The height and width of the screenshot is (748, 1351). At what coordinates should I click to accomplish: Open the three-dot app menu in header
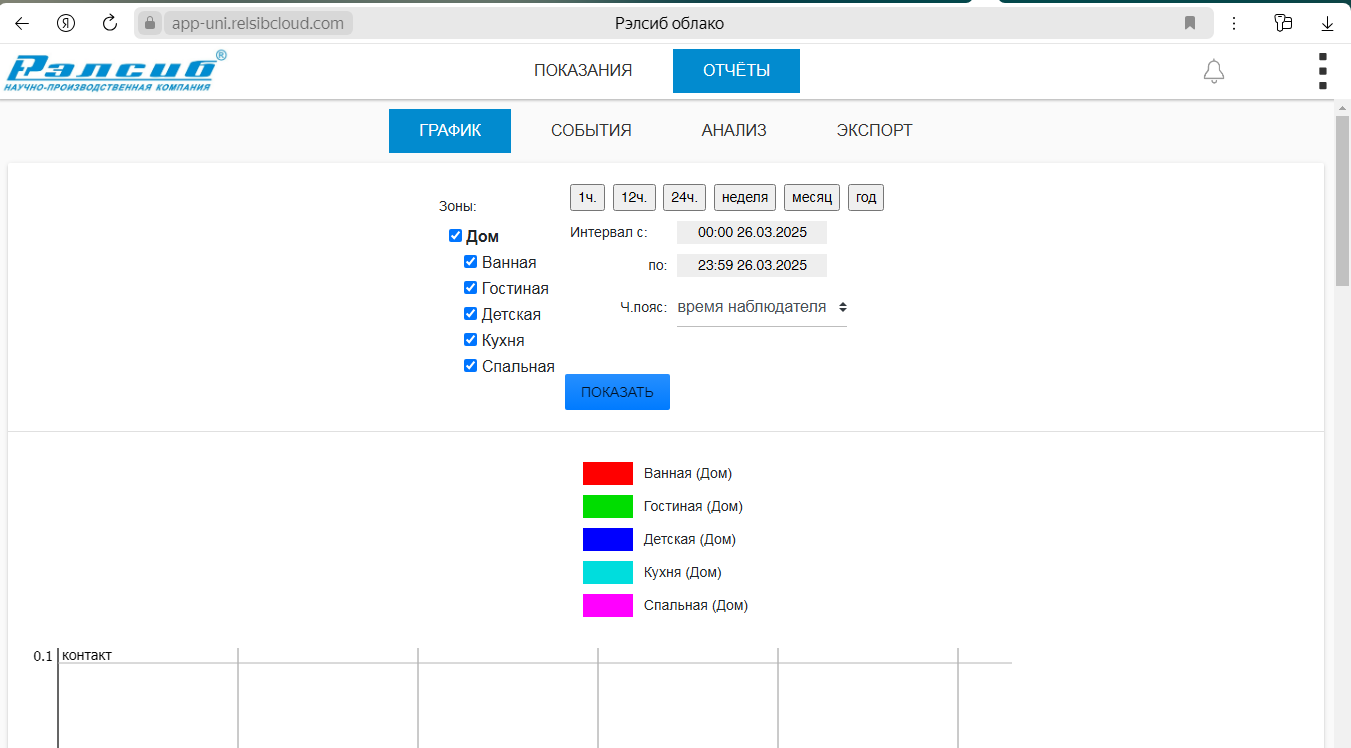1322,71
